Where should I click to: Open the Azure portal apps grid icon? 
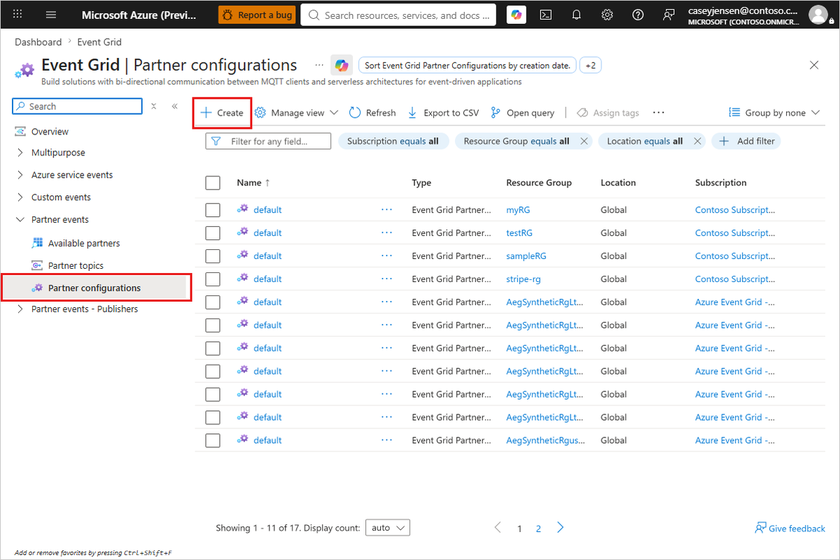tap(17, 14)
